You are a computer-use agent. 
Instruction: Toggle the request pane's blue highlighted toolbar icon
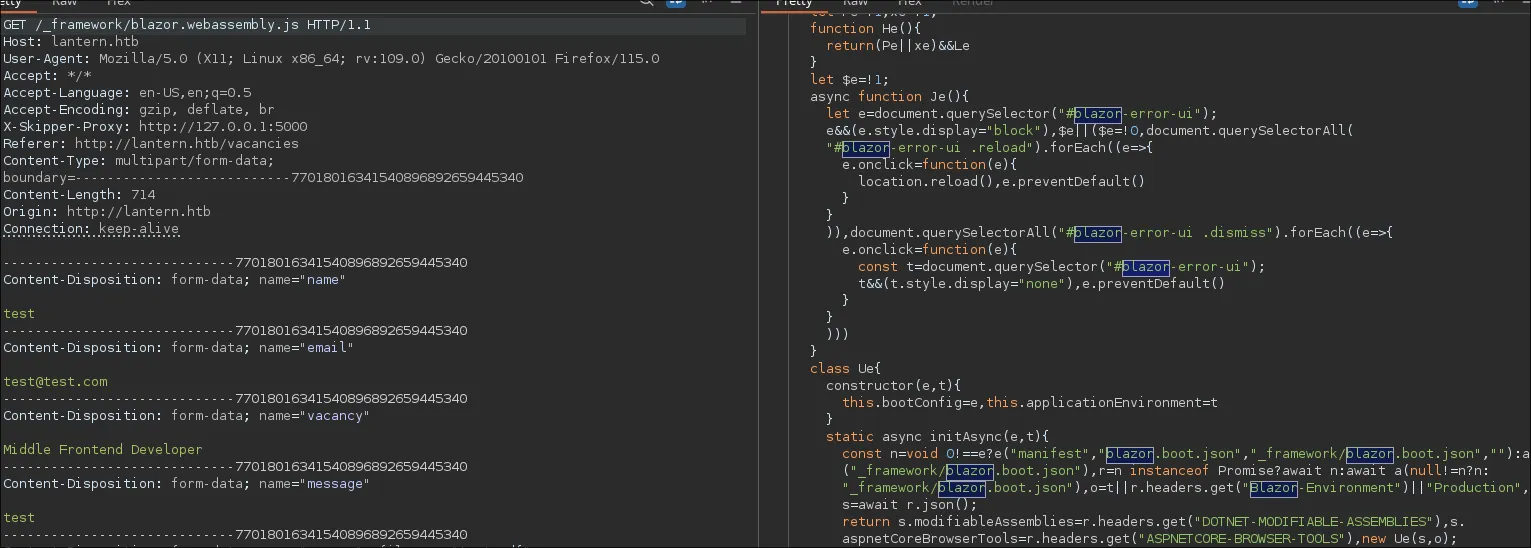pos(675,3)
